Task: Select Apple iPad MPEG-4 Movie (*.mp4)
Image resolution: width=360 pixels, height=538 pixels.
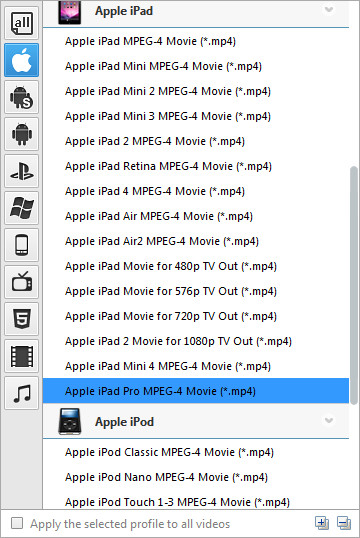Action: [196, 41]
